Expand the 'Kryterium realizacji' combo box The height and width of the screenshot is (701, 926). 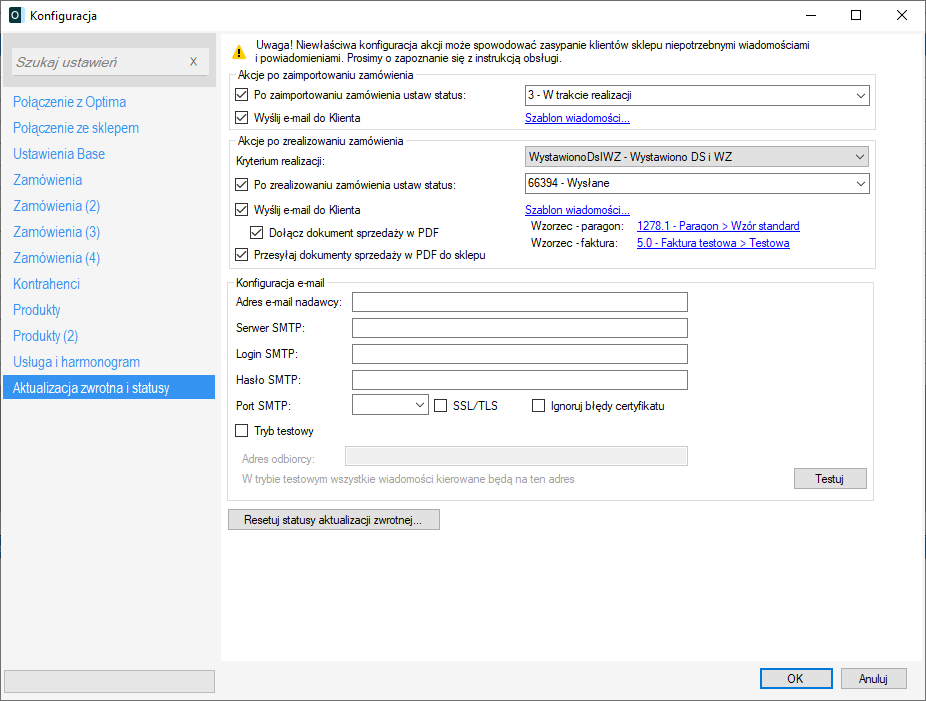[x=697, y=157]
